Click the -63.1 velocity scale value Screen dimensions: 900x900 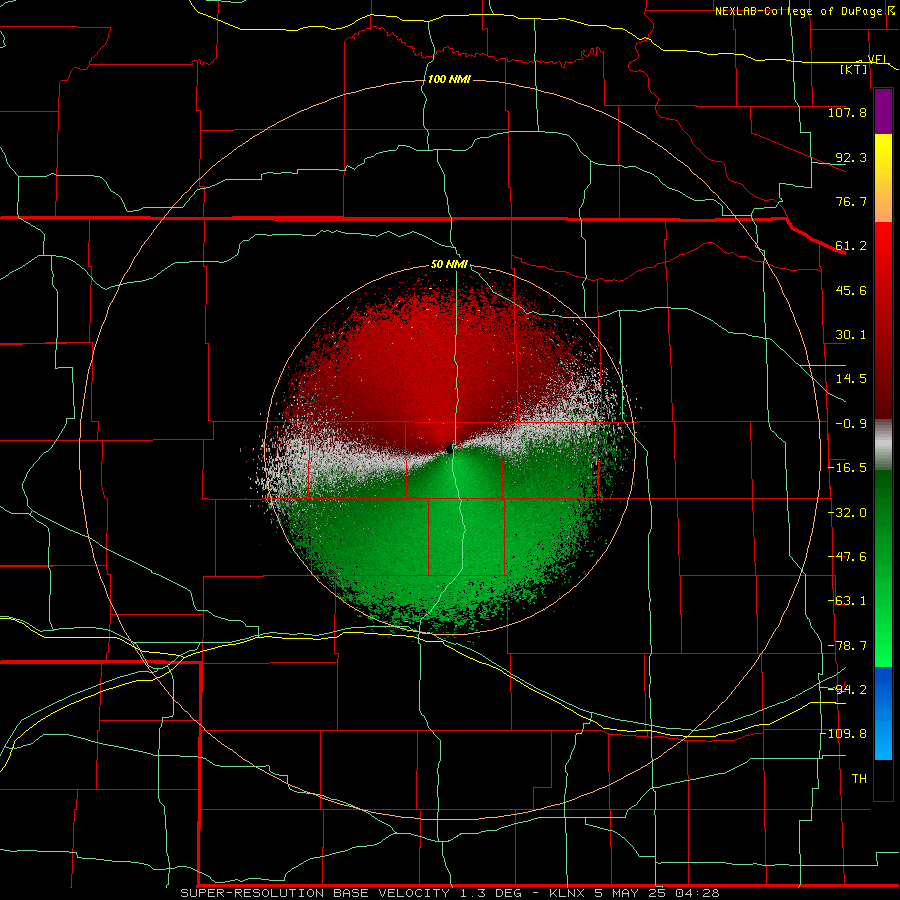(x=847, y=601)
